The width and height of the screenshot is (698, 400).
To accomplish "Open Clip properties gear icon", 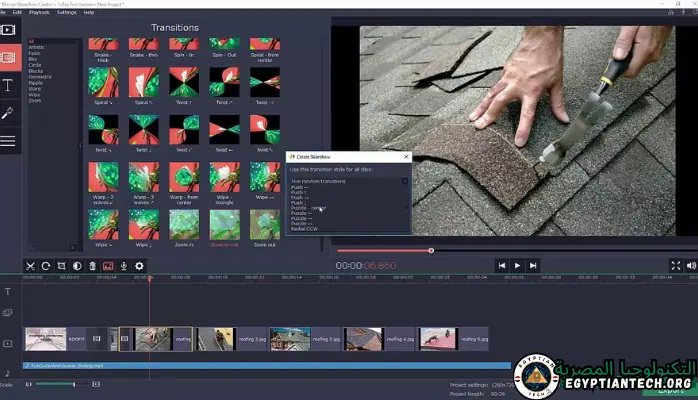I will coord(140,266).
